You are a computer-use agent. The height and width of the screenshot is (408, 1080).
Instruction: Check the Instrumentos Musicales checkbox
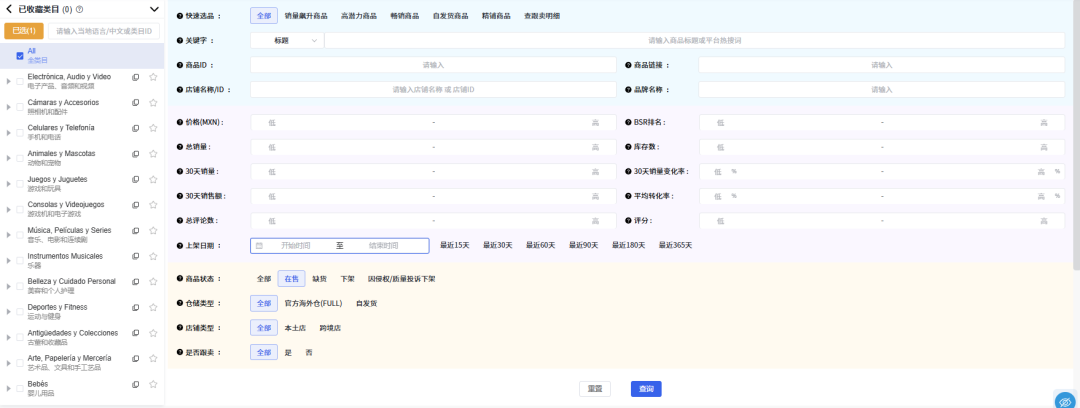20,261
